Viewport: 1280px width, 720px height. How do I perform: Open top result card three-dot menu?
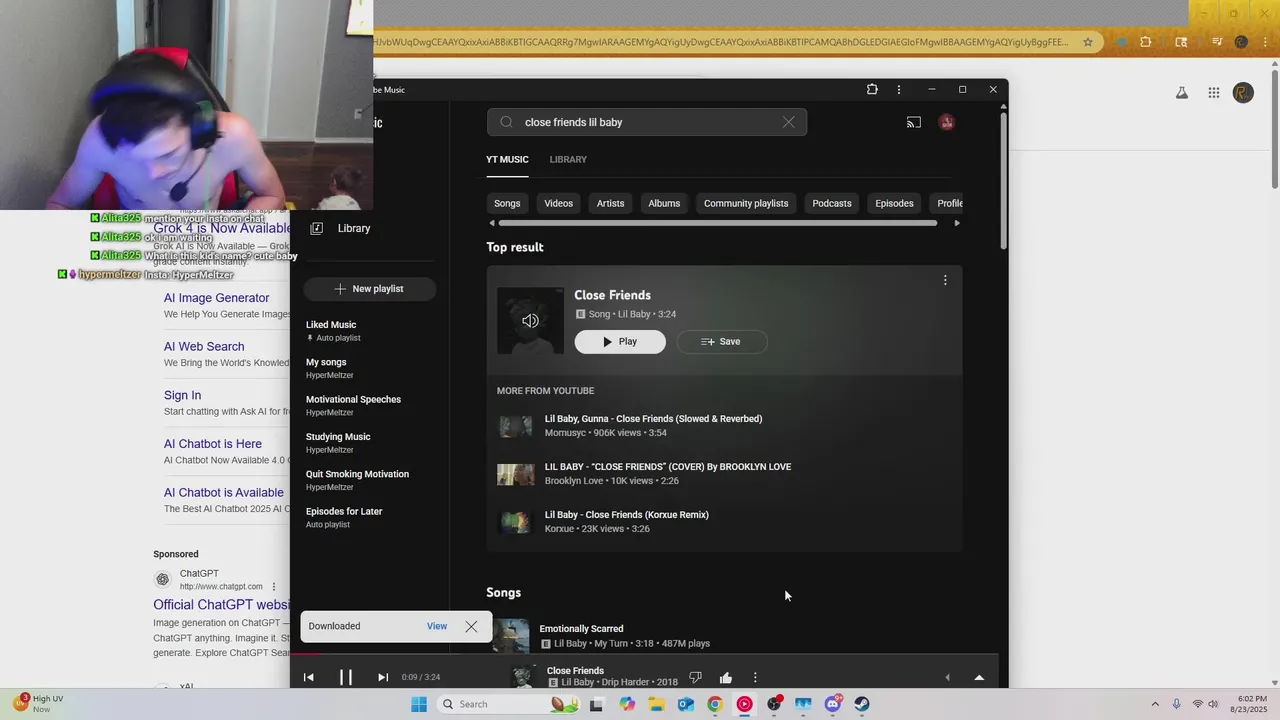coord(945,280)
